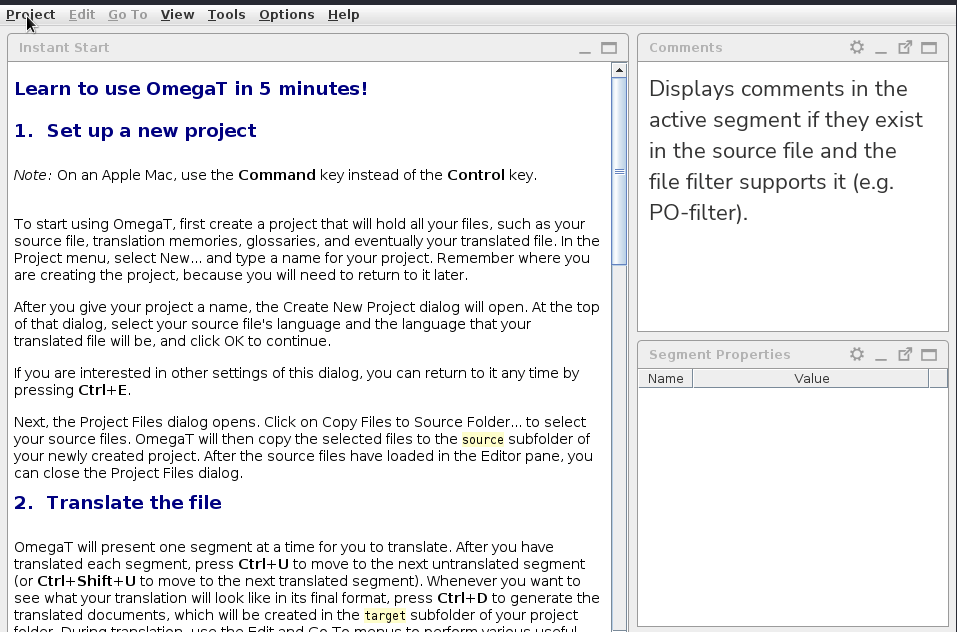The height and width of the screenshot is (632, 957).
Task: Click the Instant Start vertical scrollbar thumb
Action: [619, 171]
